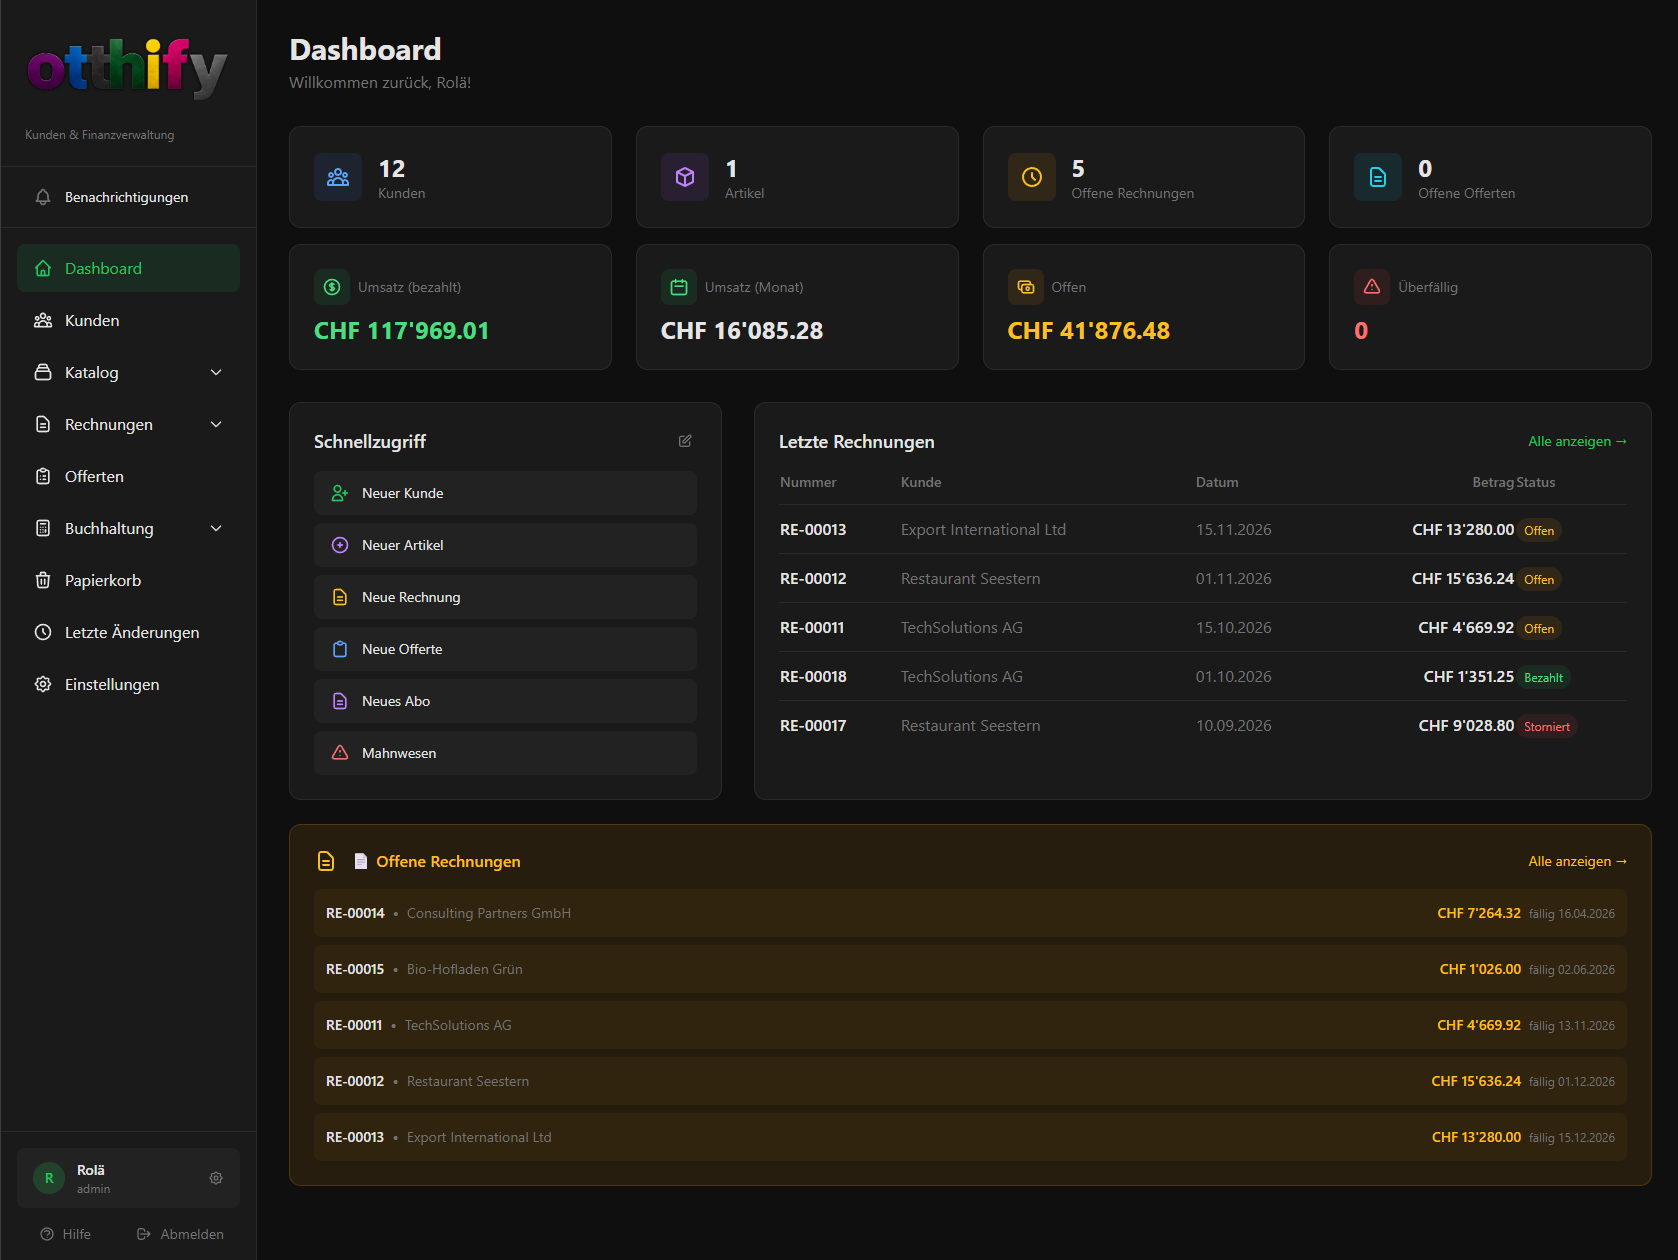Open Papierkorb in the sidebar
The width and height of the screenshot is (1678, 1260).
(x=128, y=580)
